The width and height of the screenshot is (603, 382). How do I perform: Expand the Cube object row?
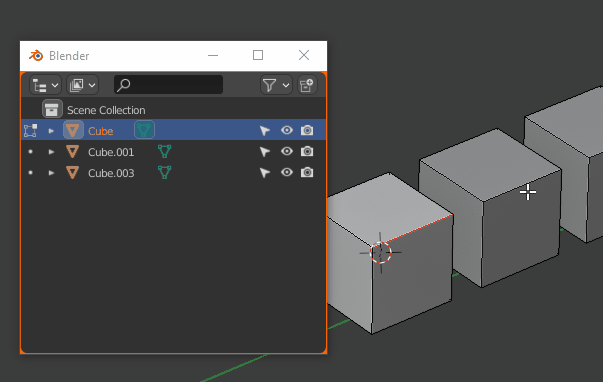51,131
